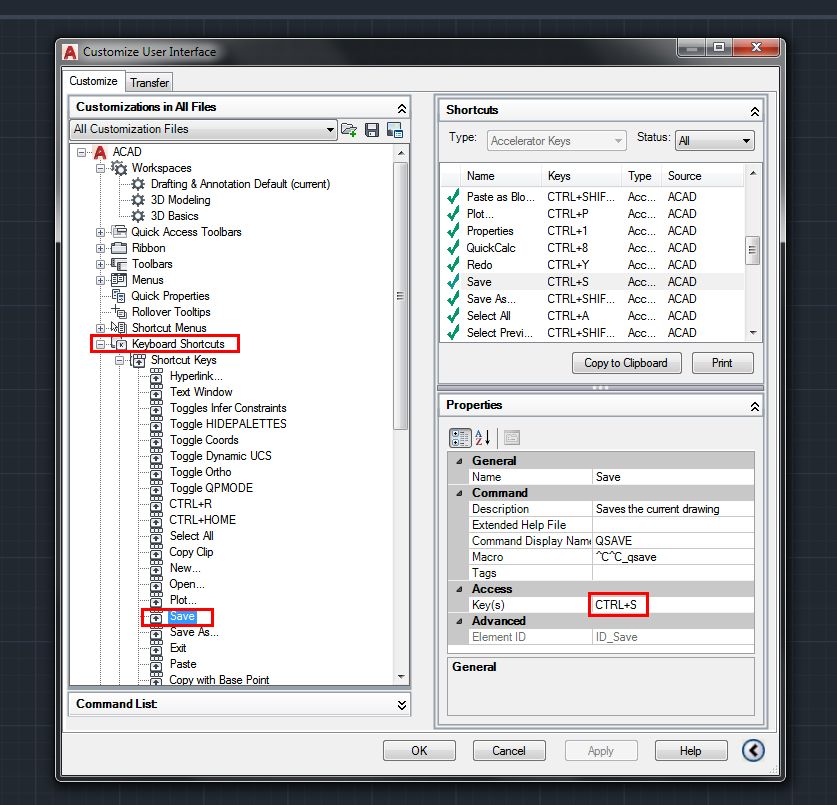Sort properties alphabetically with A-Z icon
Viewport: 837px width, 805px height.
tap(483, 438)
